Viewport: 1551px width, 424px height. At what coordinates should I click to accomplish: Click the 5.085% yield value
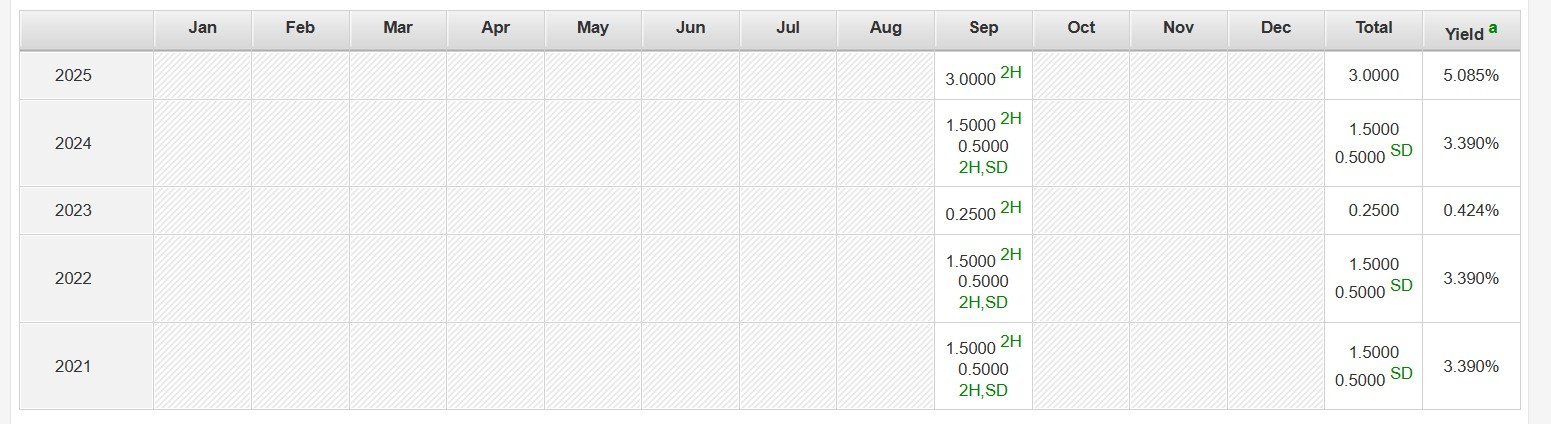(1470, 75)
